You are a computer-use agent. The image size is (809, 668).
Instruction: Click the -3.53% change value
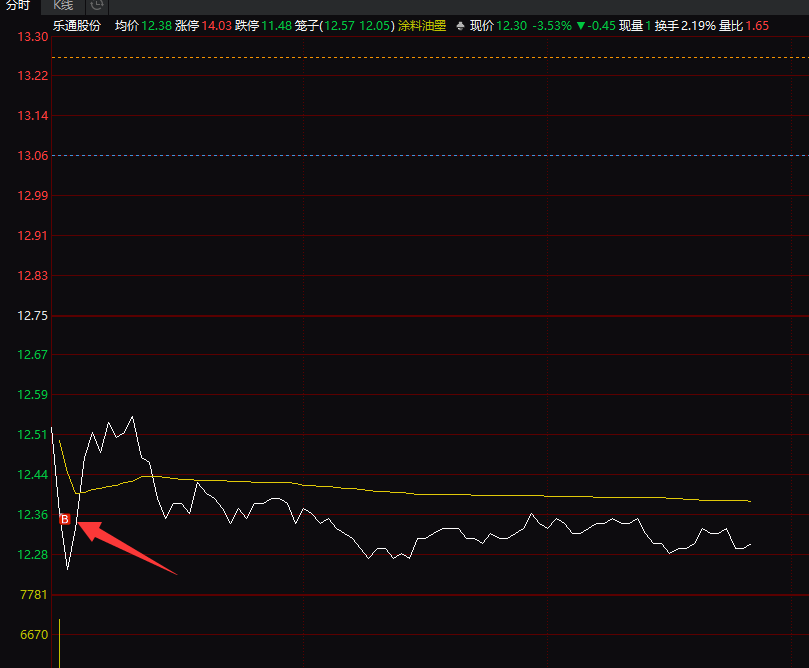coord(552,26)
